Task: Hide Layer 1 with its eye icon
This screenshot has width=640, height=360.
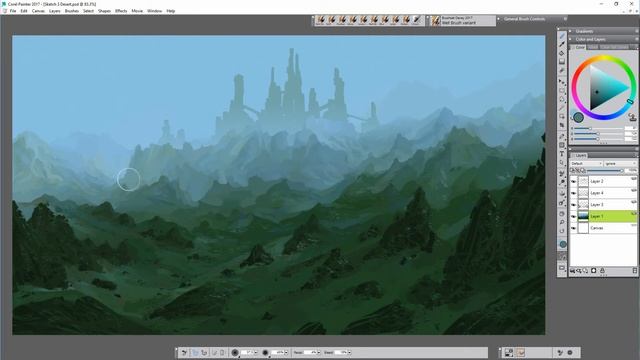Action: (x=573, y=216)
